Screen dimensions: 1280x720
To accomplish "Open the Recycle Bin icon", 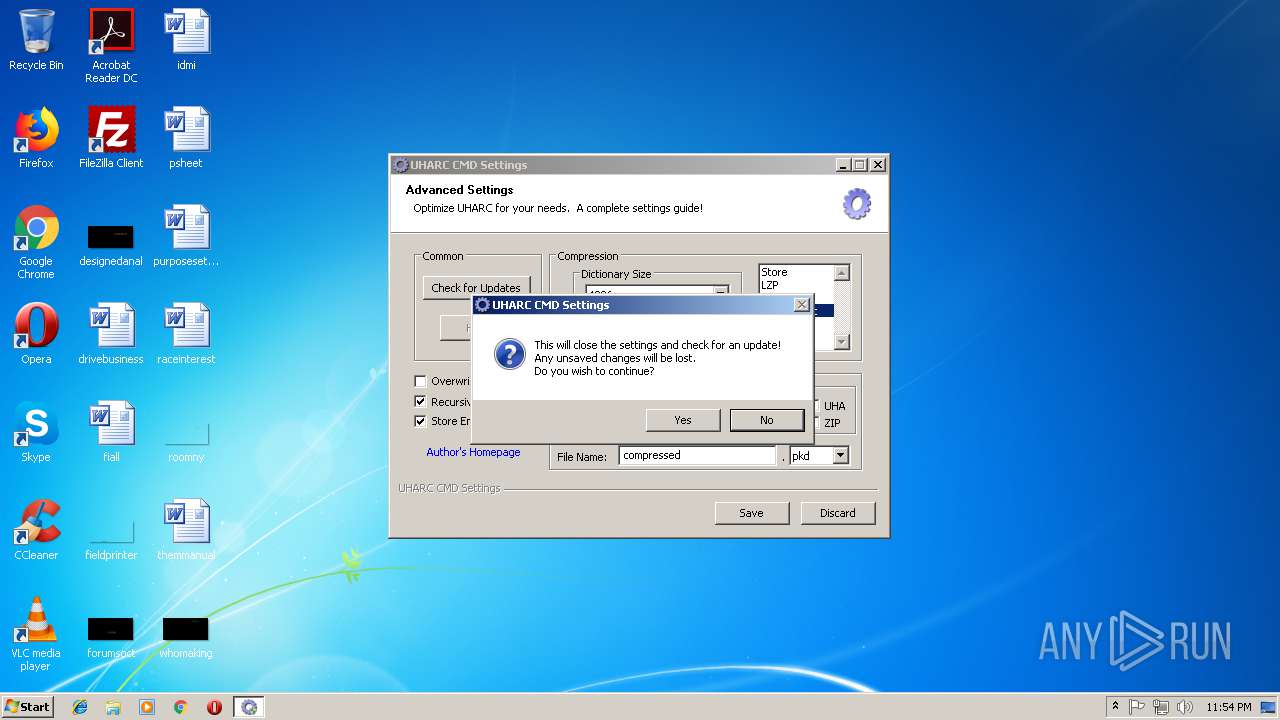I will (x=36, y=40).
